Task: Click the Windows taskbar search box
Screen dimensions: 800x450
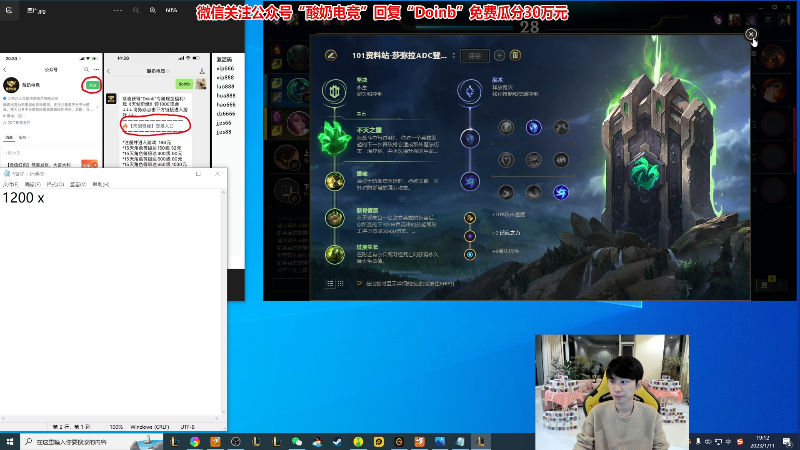Action: [92, 441]
